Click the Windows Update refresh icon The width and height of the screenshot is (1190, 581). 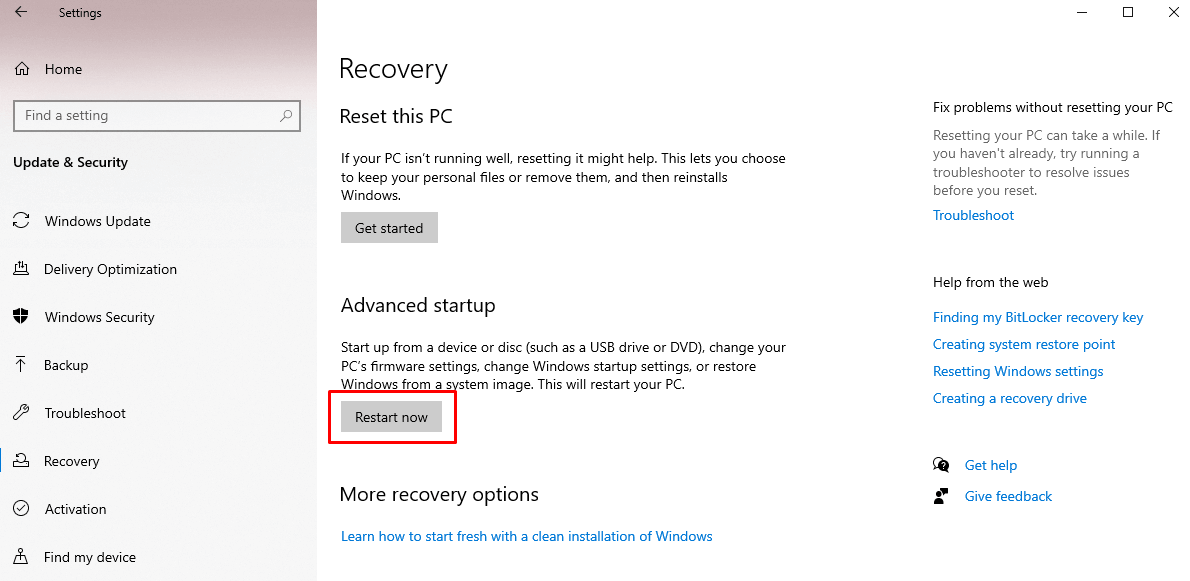(21, 221)
